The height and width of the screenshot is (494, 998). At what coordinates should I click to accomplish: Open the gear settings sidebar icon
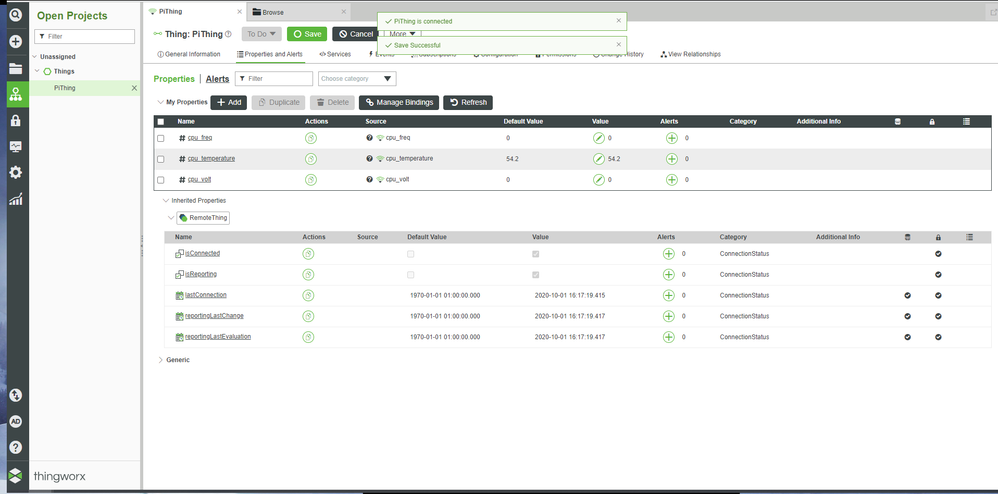click(16, 173)
